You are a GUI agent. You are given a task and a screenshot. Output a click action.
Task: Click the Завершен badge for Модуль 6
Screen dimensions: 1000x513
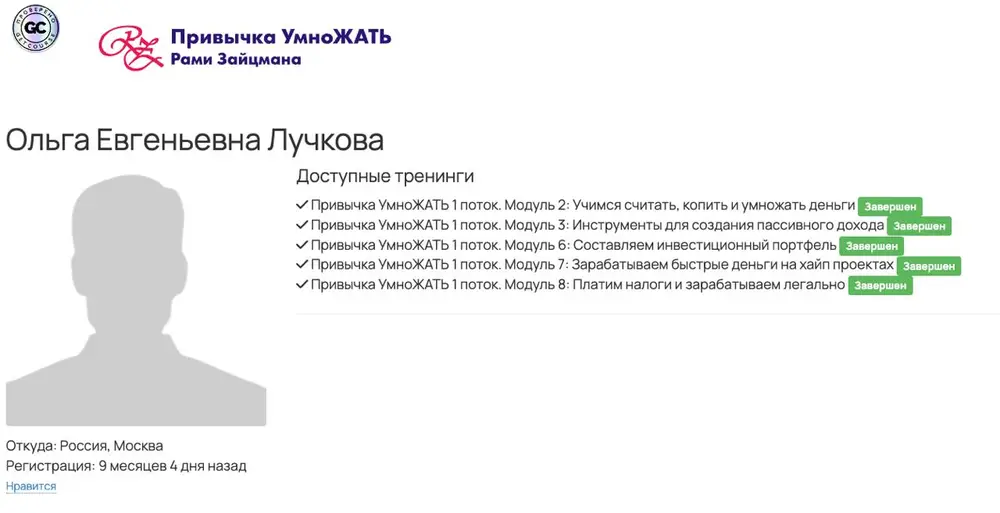871,246
